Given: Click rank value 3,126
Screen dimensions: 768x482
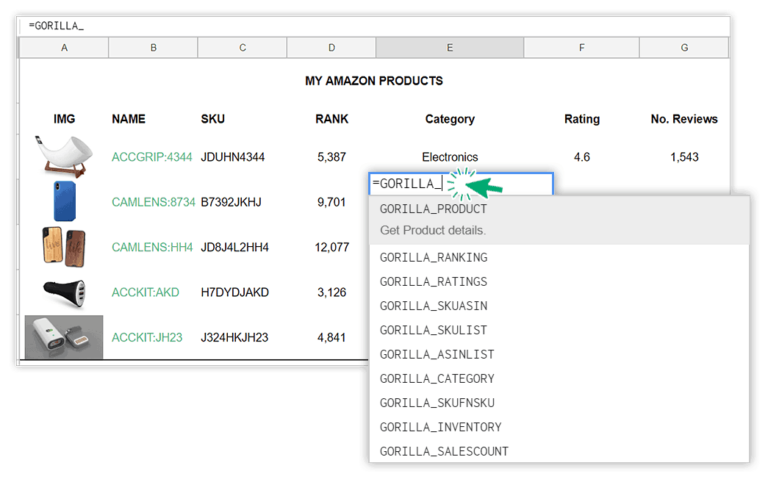Looking at the screenshot, I should point(332,292).
